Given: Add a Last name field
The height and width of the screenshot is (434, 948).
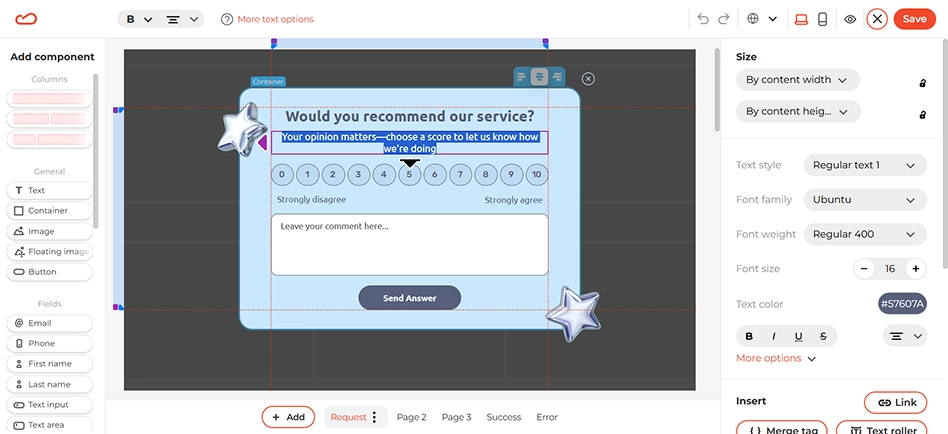Looking at the screenshot, I should pos(50,384).
